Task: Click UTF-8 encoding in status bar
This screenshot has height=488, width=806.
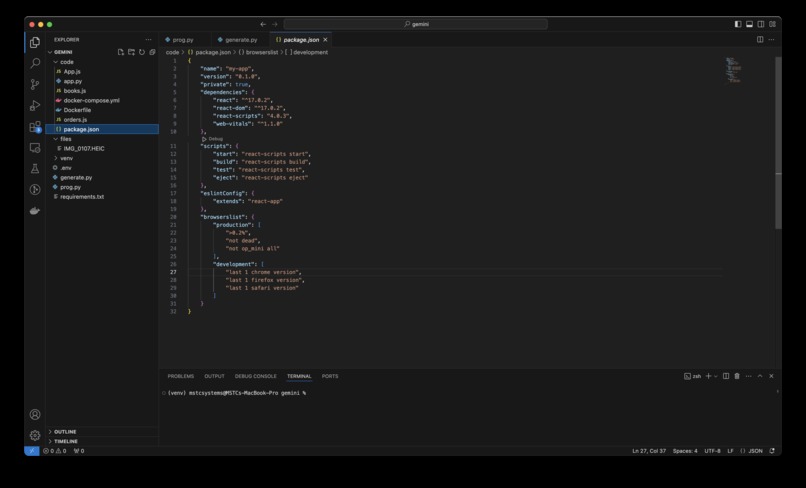Action: coord(712,451)
